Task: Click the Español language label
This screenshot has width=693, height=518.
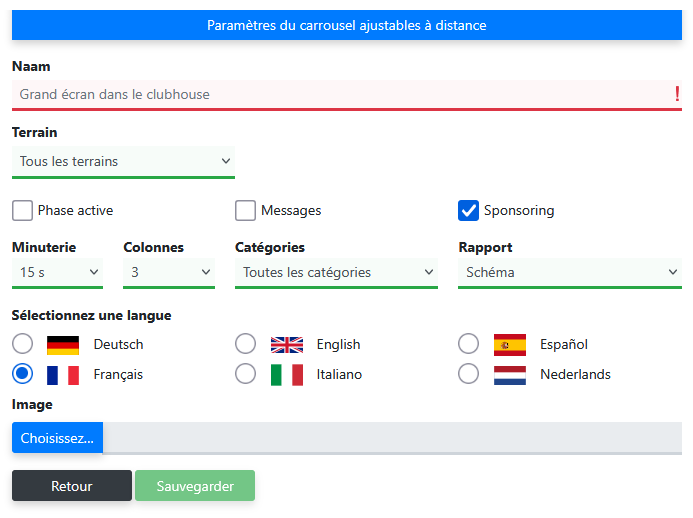Action: pos(564,344)
